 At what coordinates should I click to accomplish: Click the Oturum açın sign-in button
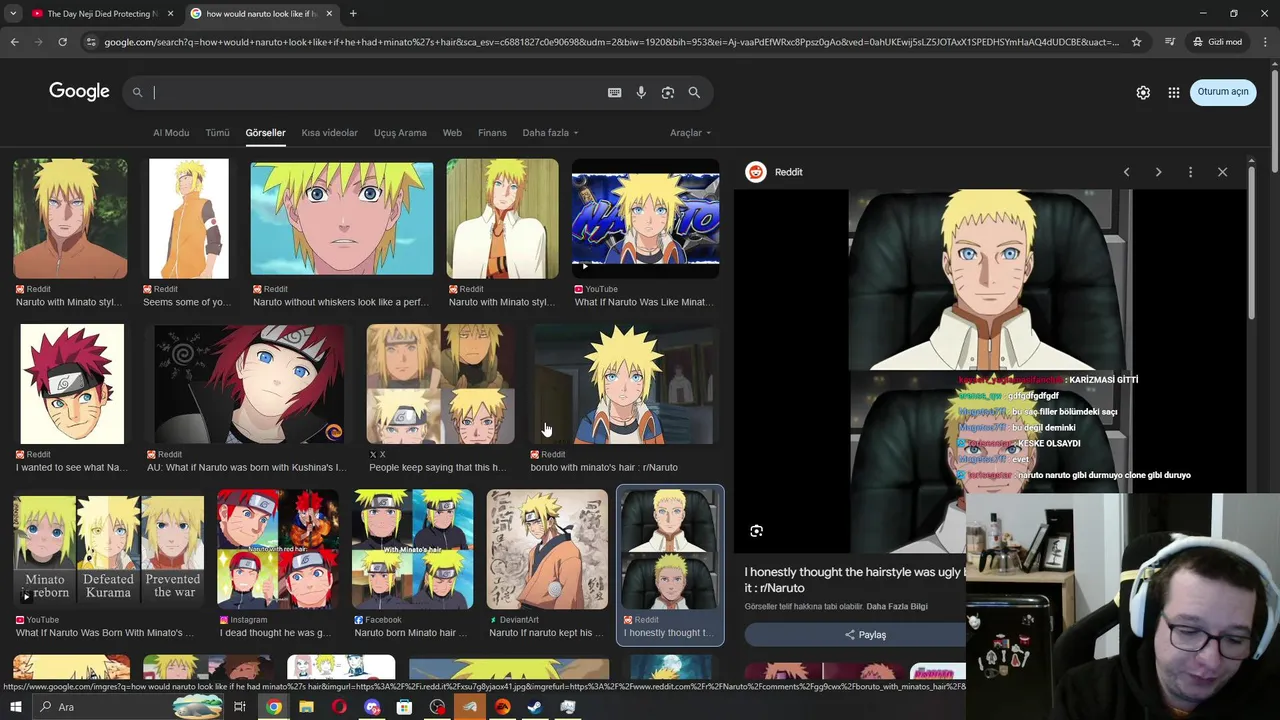pyautogui.click(x=1223, y=92)
